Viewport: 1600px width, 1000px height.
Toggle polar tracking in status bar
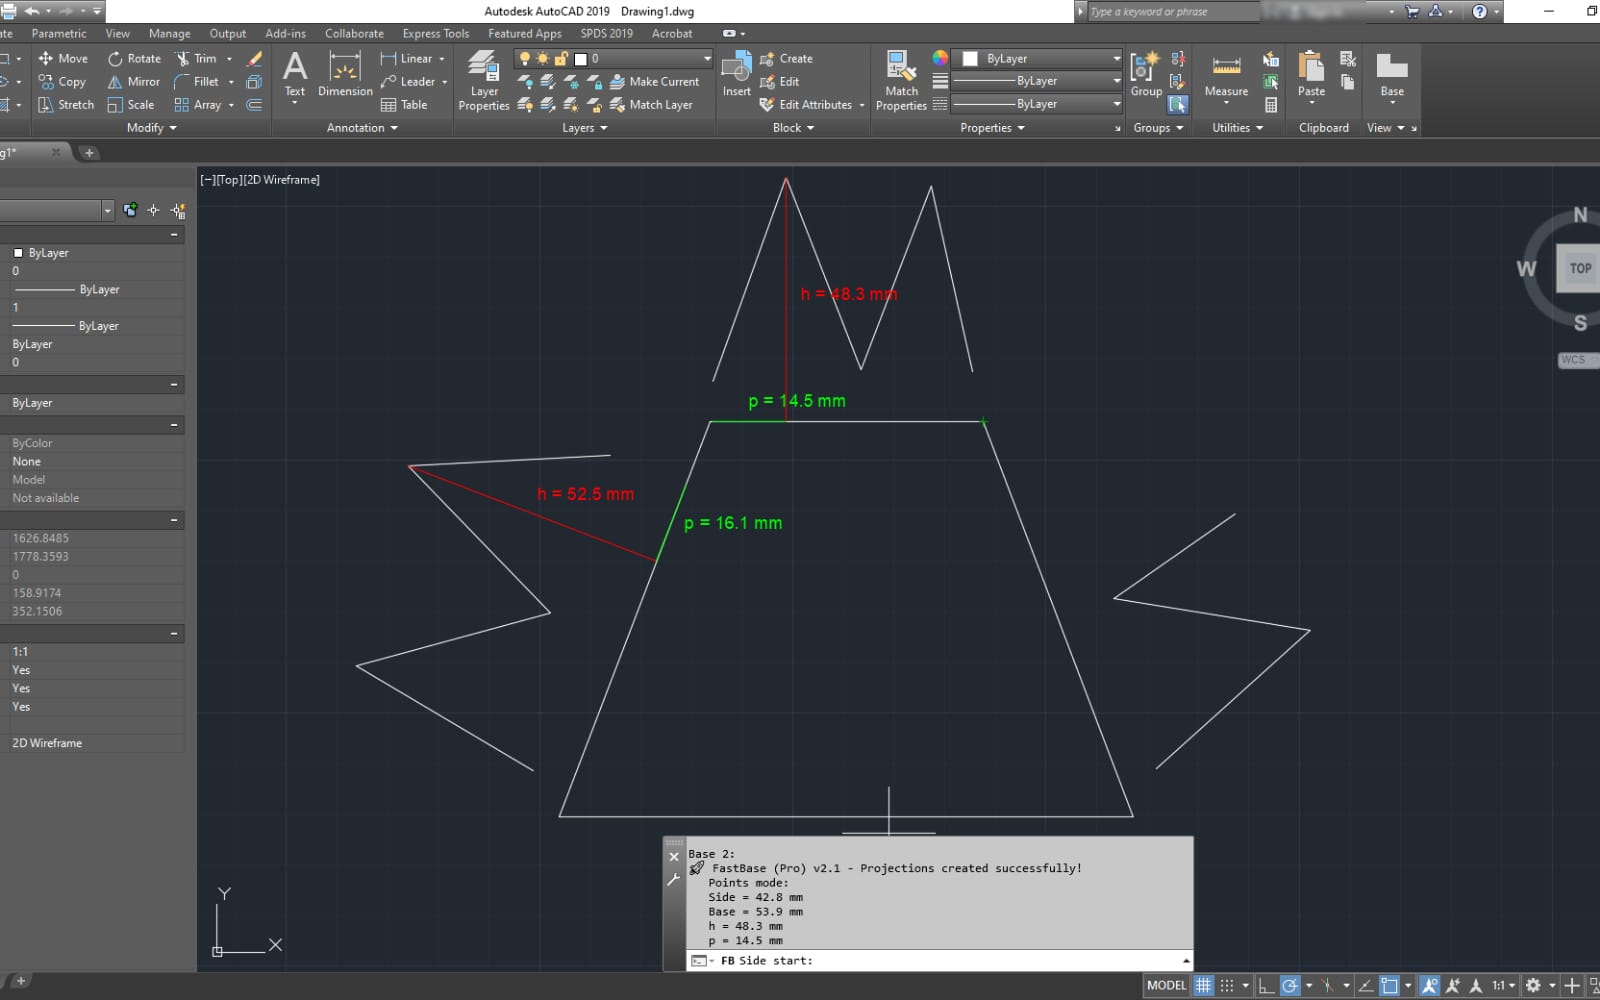point(1290,985)
